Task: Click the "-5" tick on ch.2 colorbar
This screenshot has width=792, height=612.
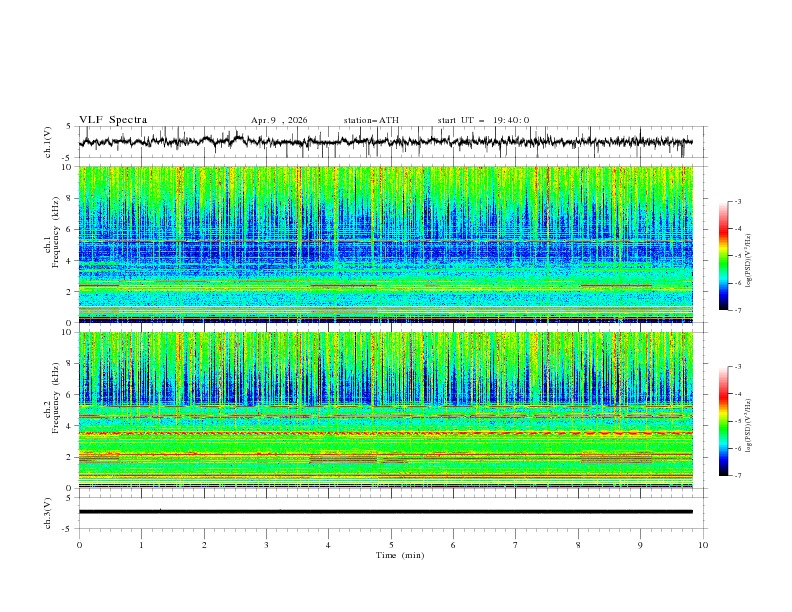Action: point(737,421)
